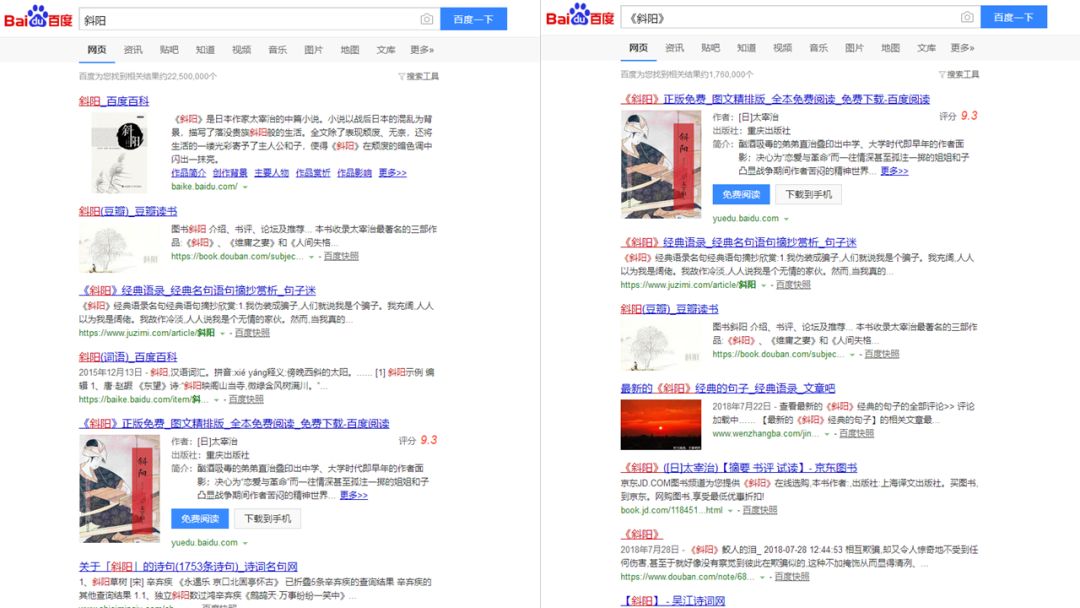Select 视频 tab in left window
The image size is (1080, 608).
(242, 50)
